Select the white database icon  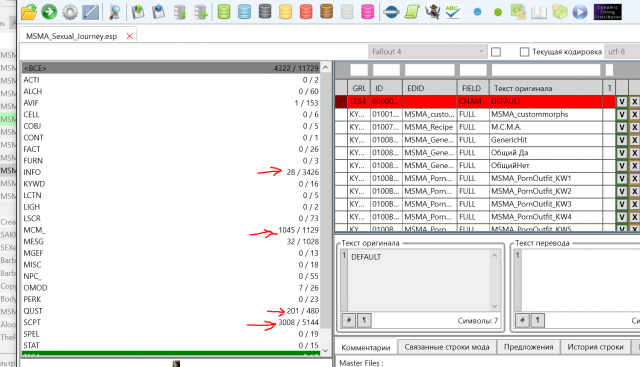[x=347, y=11]
